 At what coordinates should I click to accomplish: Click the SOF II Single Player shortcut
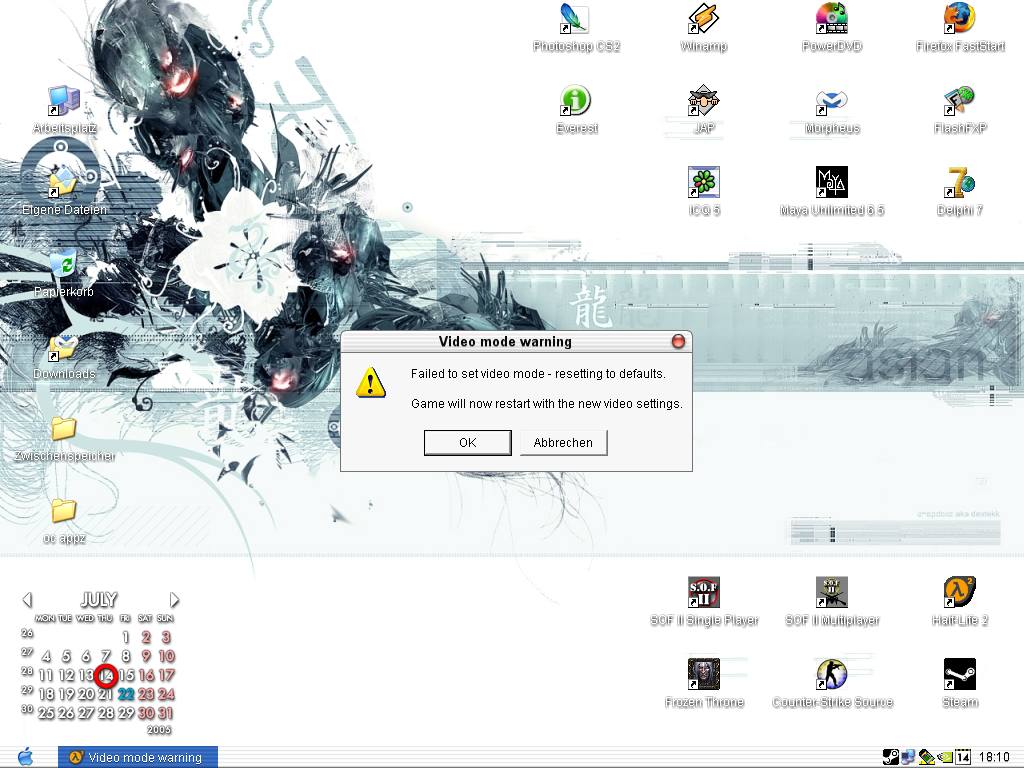point(703,592)
